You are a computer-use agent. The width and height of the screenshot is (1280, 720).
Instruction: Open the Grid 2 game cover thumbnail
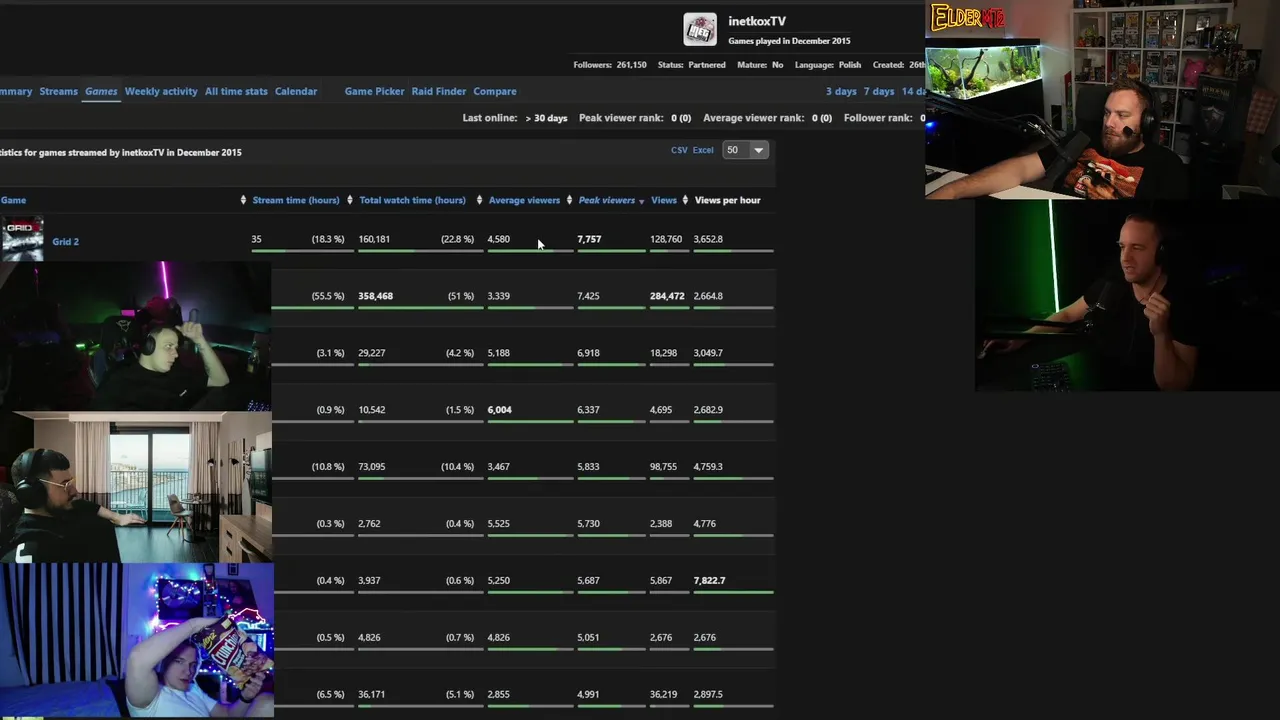tap(22, 240)
